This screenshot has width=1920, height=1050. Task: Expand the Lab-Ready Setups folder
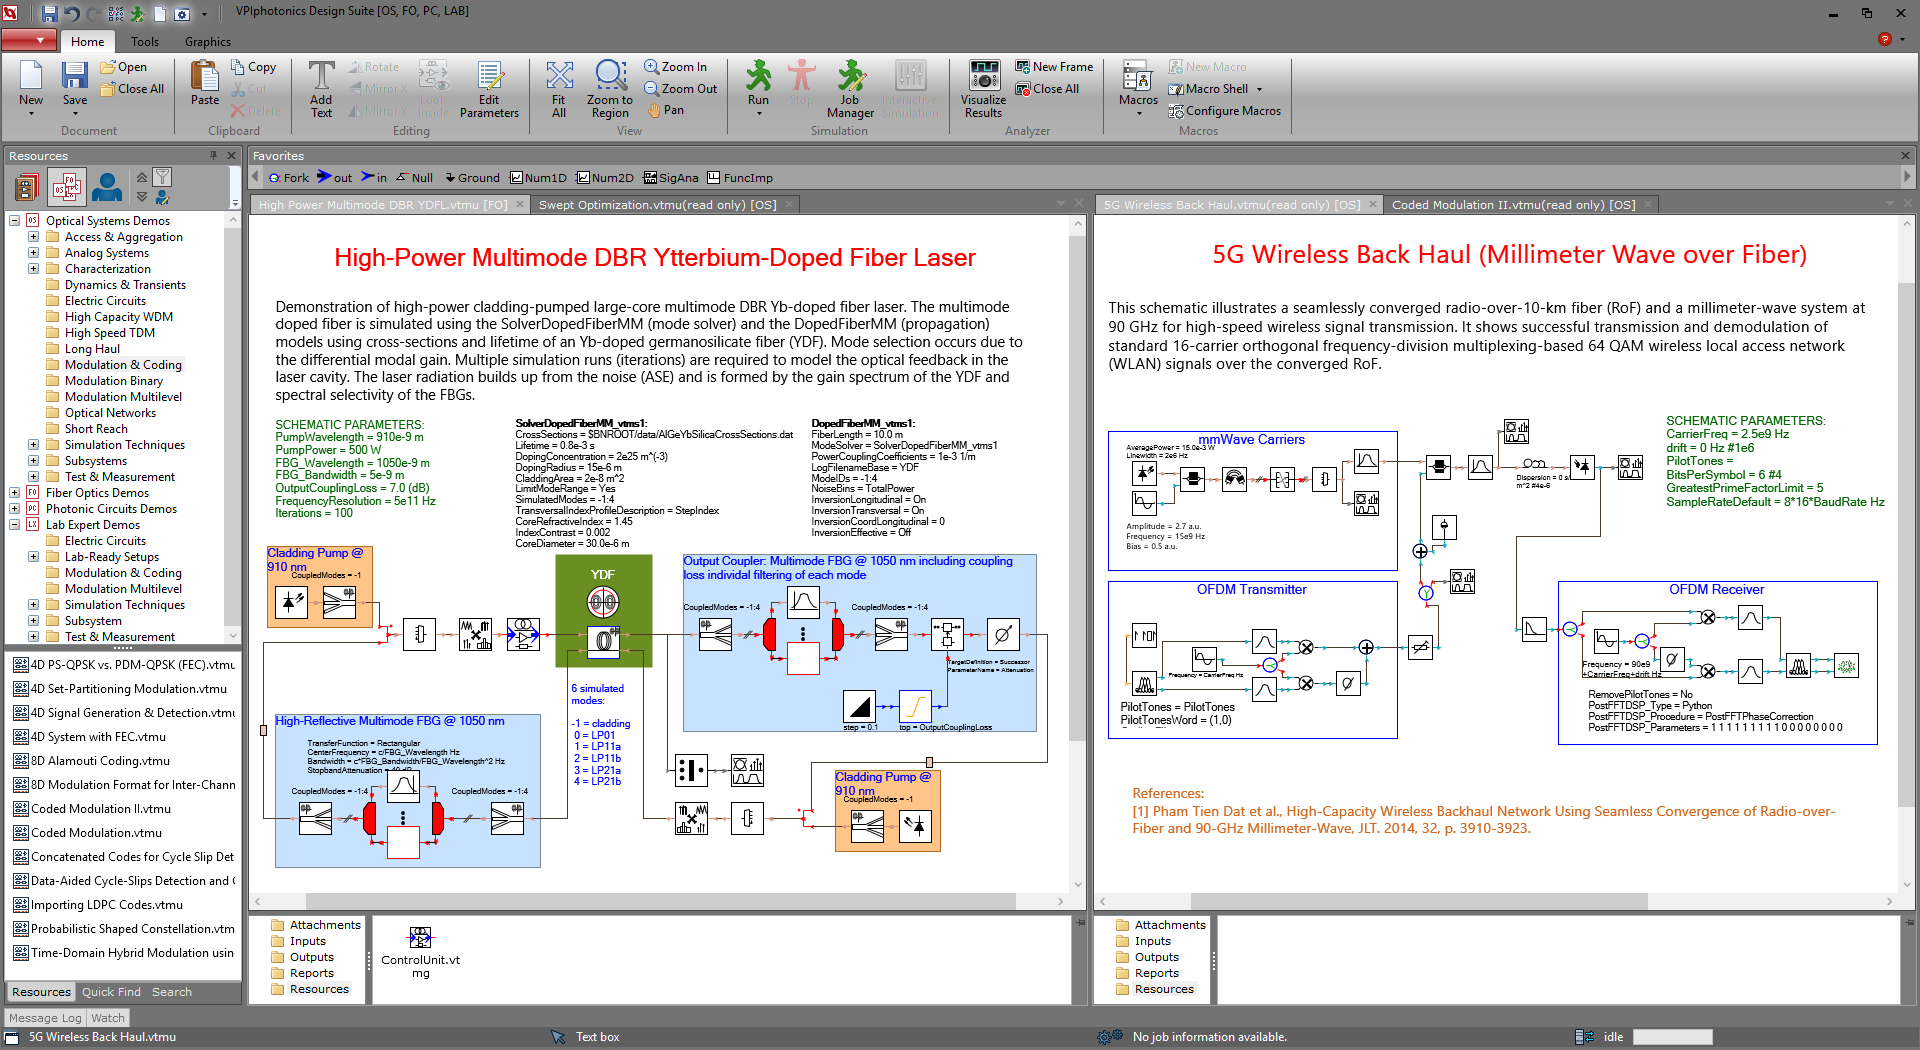point(33,557)
